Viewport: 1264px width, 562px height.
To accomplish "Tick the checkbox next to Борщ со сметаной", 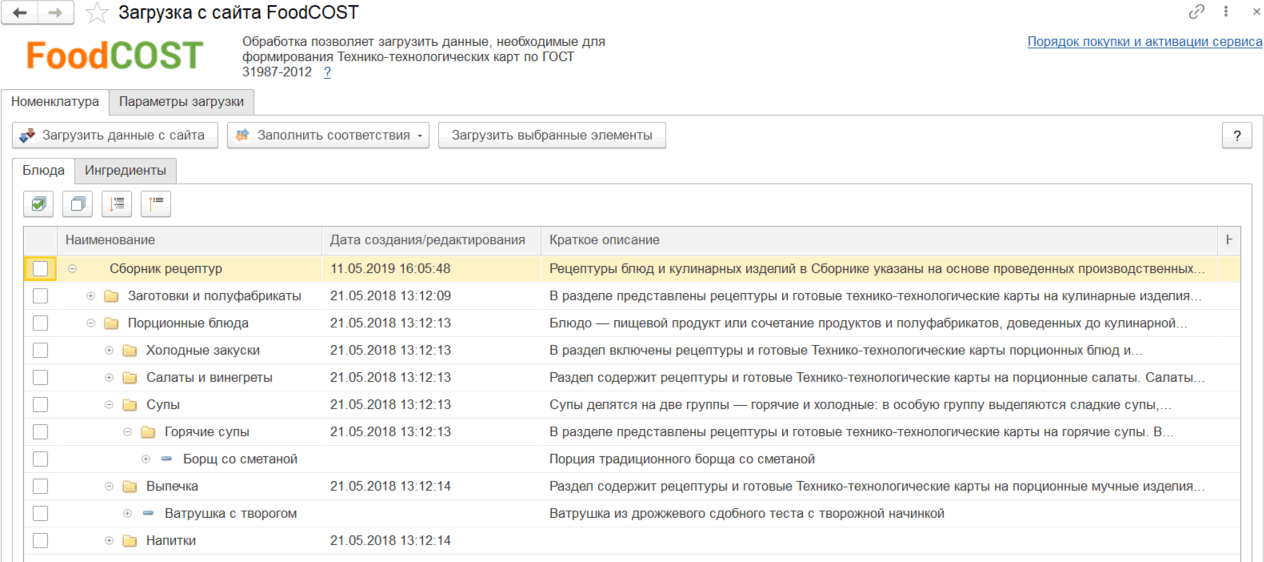I will 40,459.
